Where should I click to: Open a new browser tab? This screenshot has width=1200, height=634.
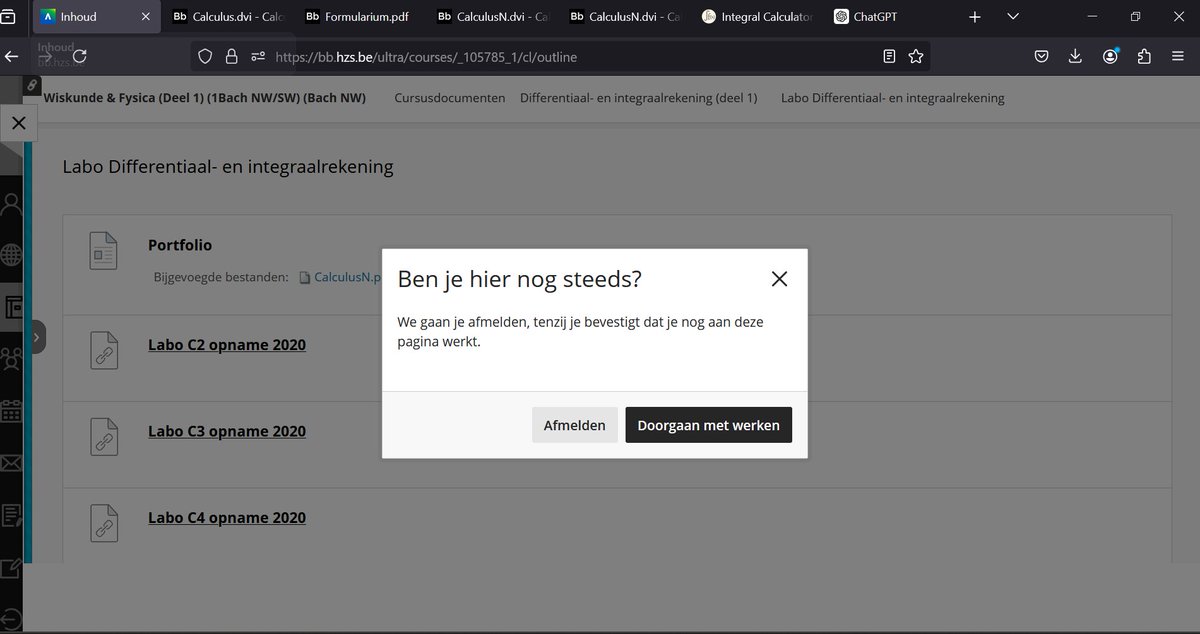point(975,17)
